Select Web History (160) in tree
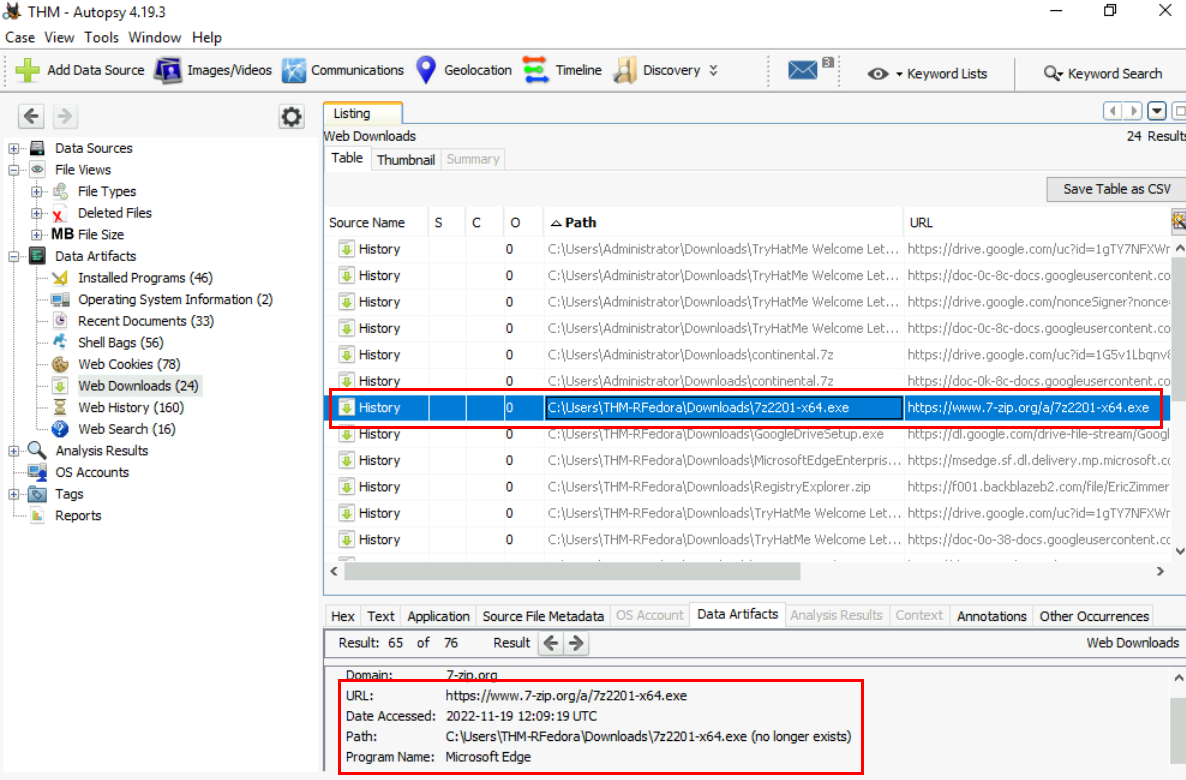 130,407
